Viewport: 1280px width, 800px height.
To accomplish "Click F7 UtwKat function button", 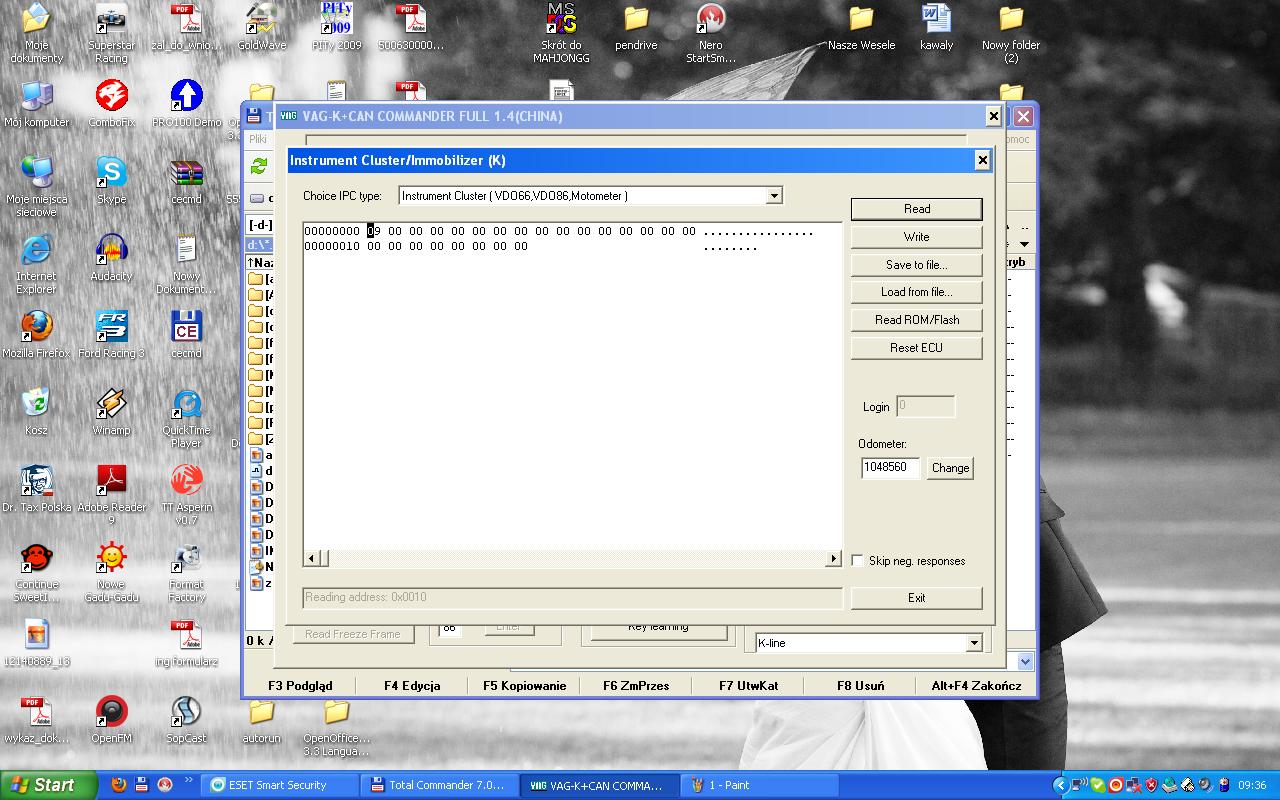I will point(748,686).
